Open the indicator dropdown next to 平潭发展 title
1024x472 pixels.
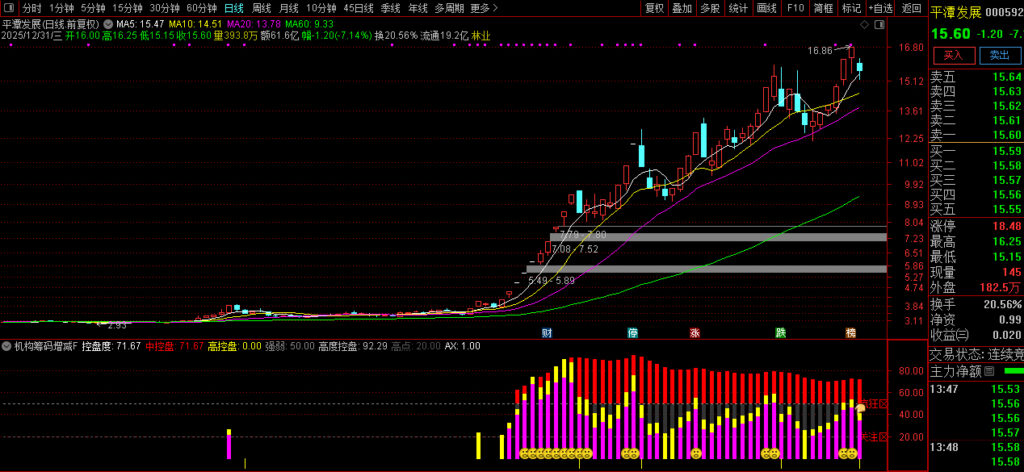point(107,22)
